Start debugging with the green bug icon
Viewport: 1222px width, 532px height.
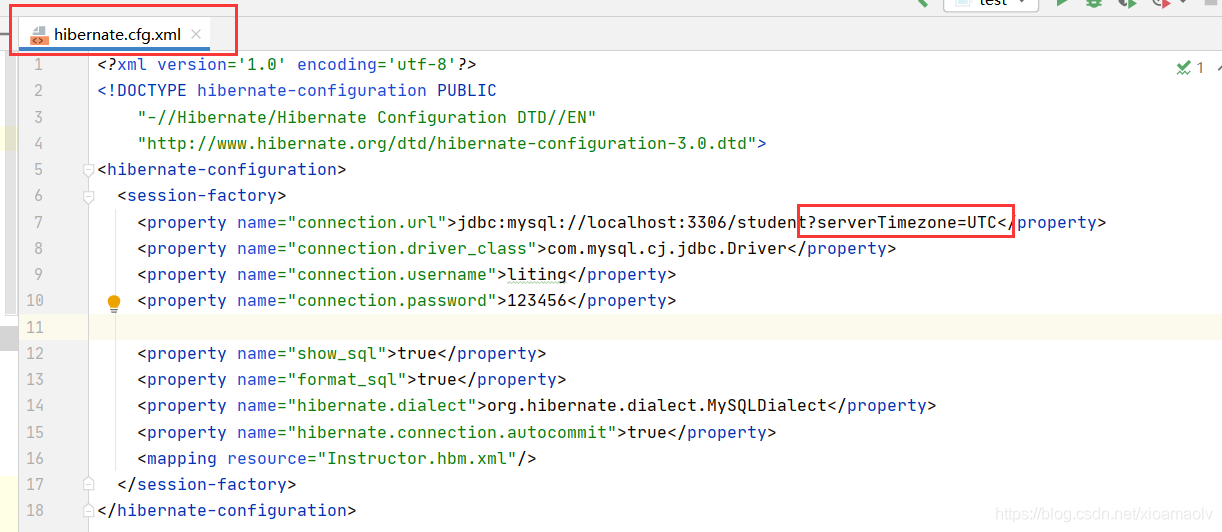(x=1094, y=3)
